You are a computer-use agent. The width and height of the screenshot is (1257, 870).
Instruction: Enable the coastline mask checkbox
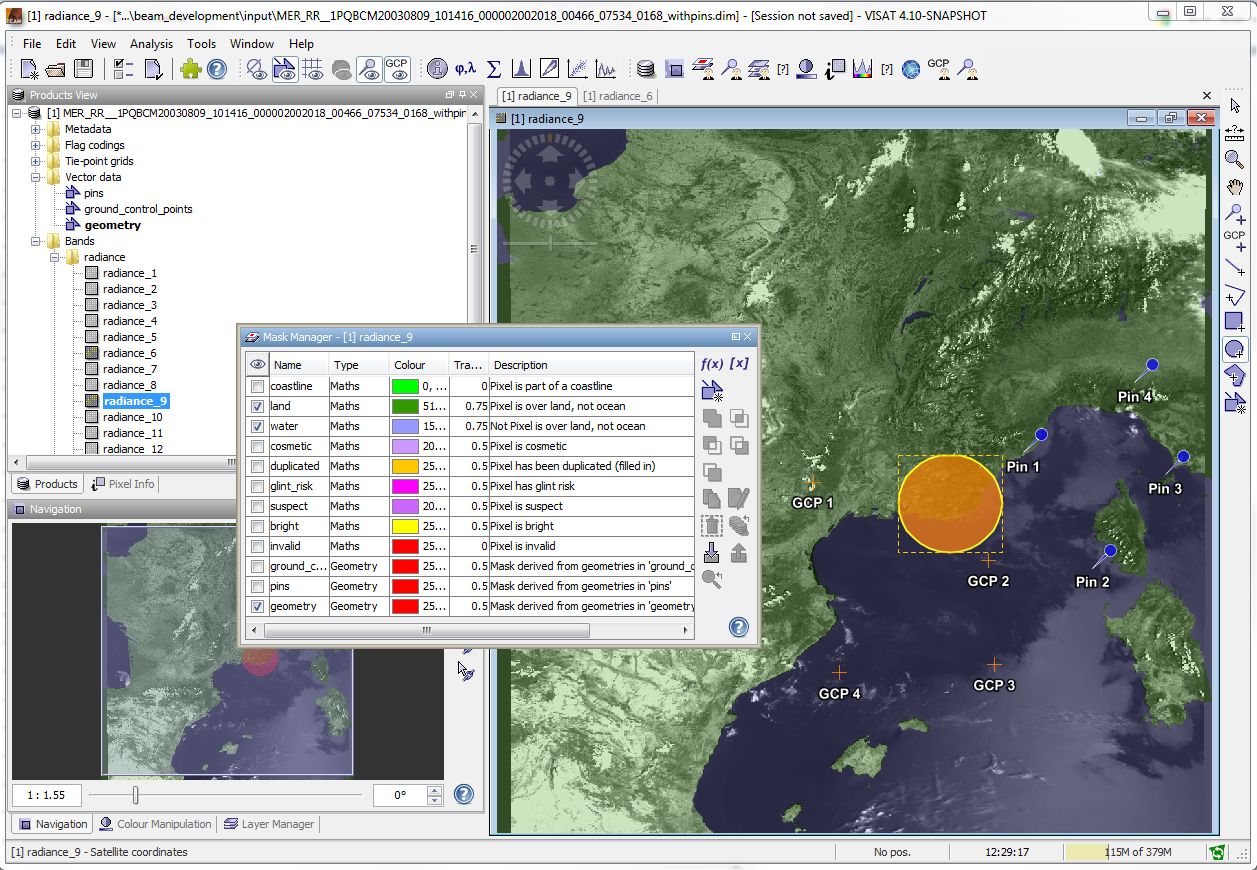click(x=258, y=386)
